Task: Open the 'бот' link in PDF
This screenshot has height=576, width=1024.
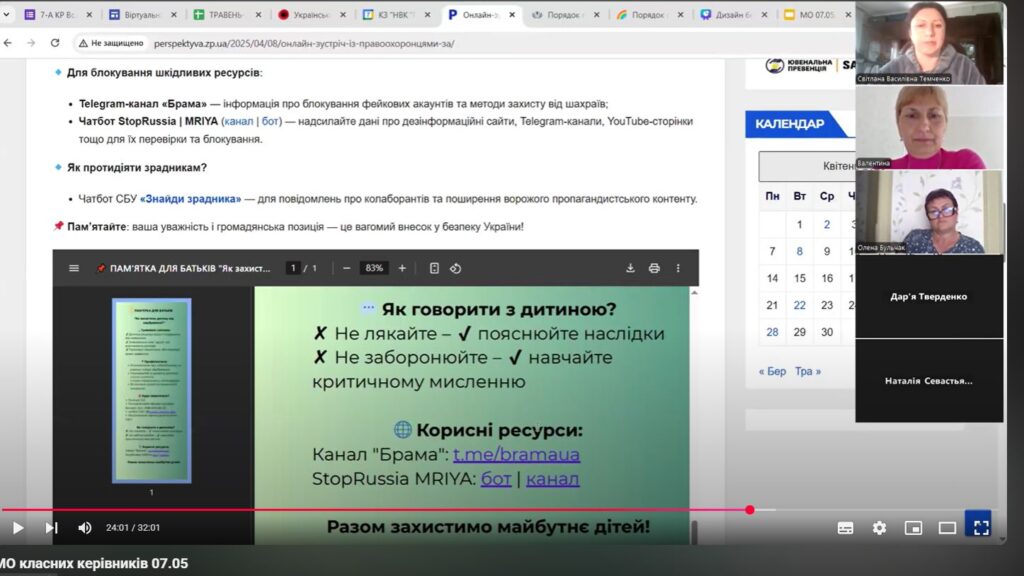Action: [496, 479]
